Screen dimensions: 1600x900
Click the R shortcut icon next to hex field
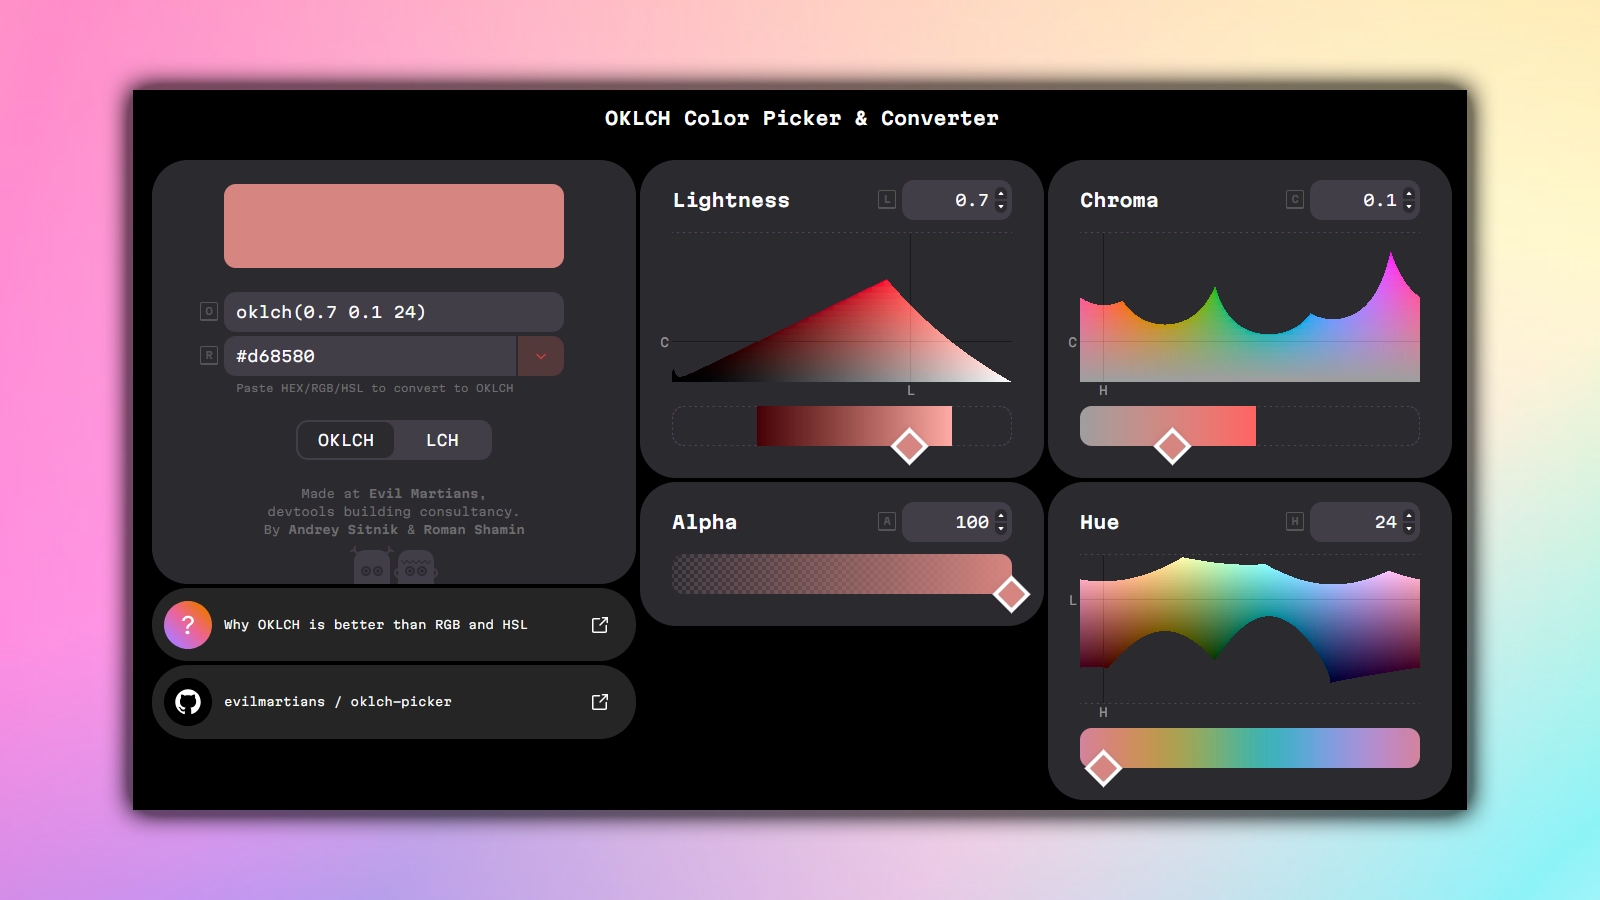coord(209,355)
